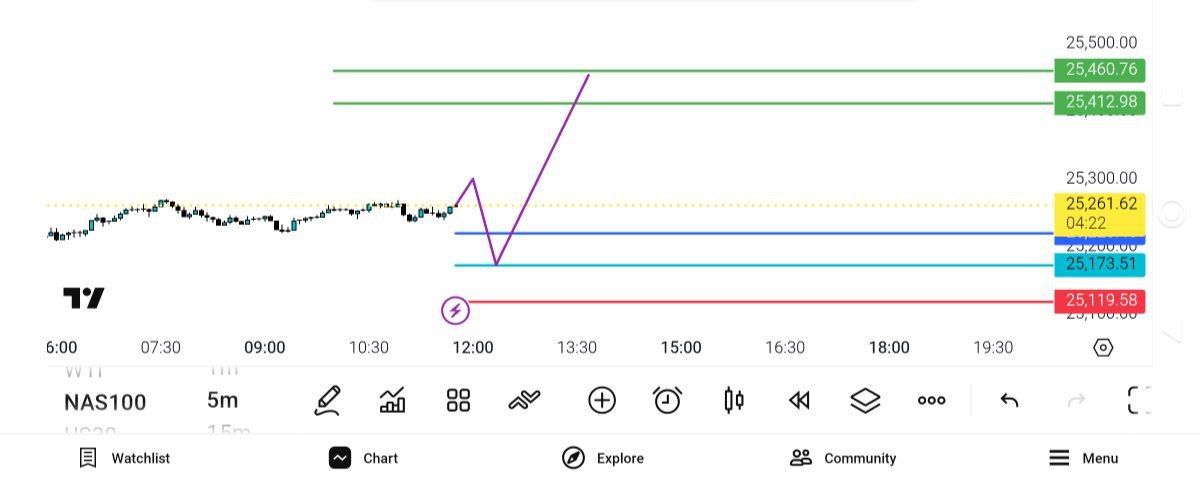The image size is (1200, 483).
Task: Select the drawing pencil tool
Action: 327,401
